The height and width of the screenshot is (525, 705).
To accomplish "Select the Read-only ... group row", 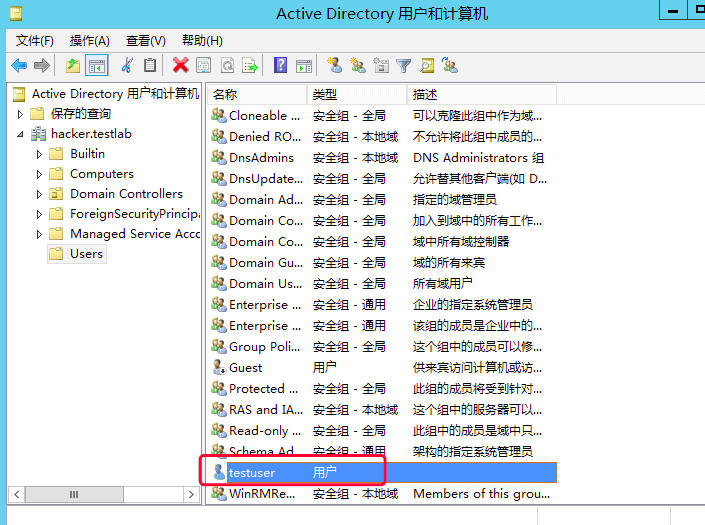I will tap(384, 431).
